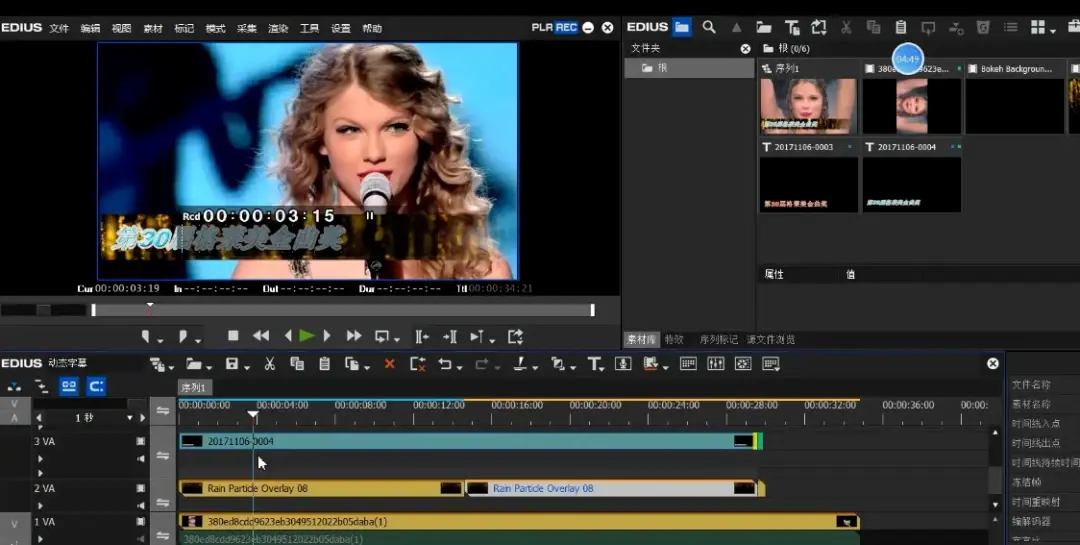1080x545 pixels.
Task: Click the Stop button in the player
Action: (x=233, y=336)
